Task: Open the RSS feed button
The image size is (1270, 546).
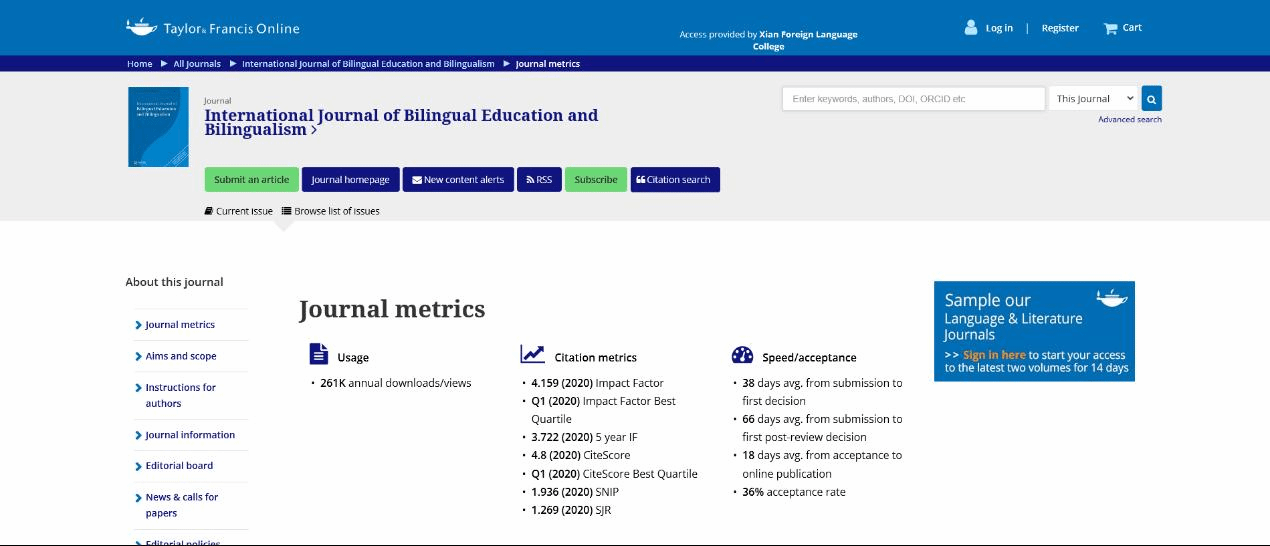Action: point(539,180)
